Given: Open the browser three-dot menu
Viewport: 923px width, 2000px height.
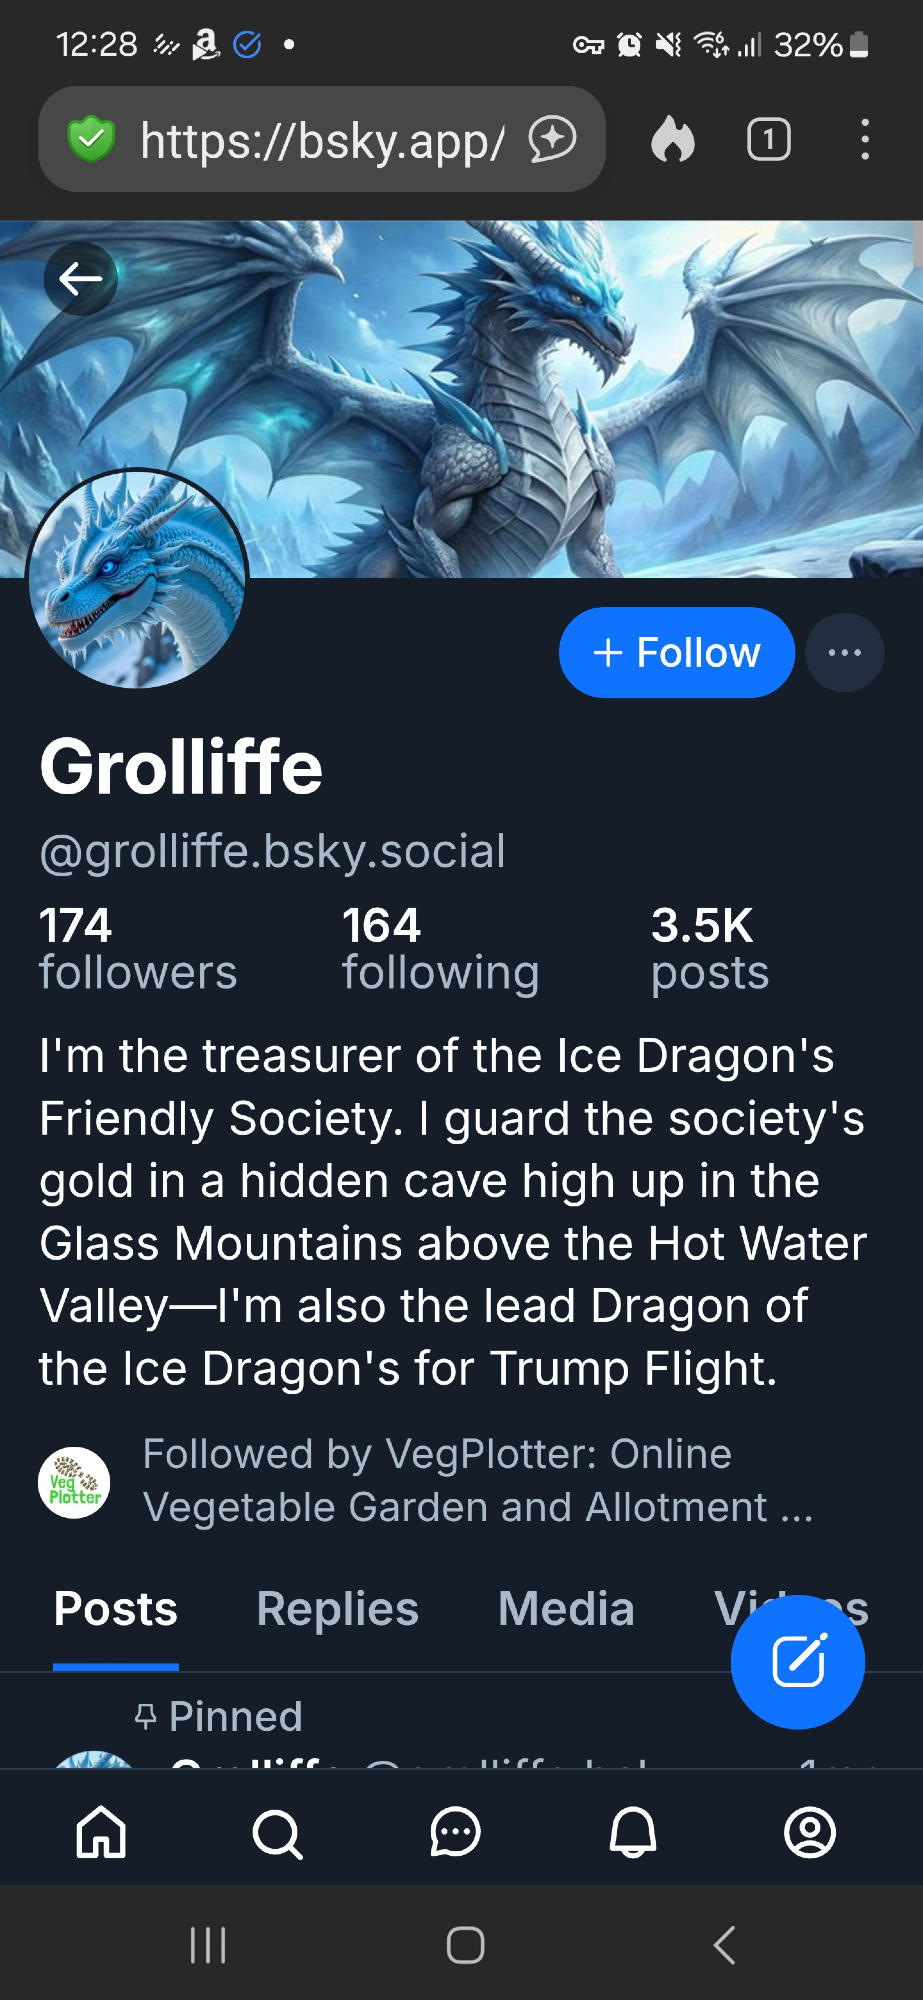Looking at the screenshot, I should tap(865, 139).
